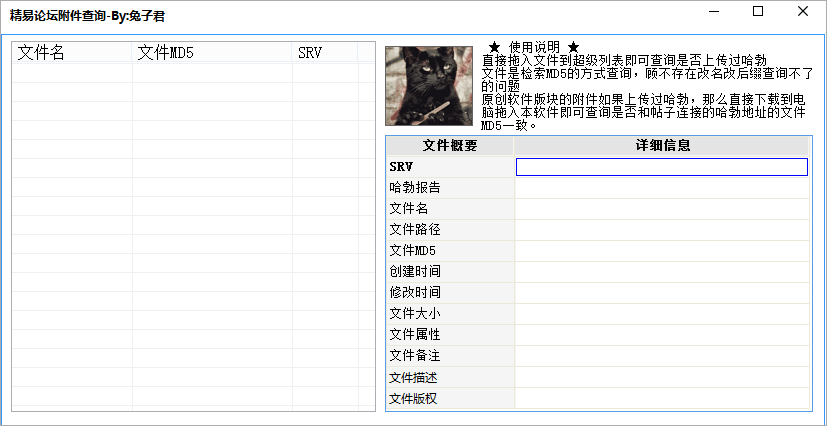Select the 文件备注 row label
827x426 pixels.
click(450, 356)
